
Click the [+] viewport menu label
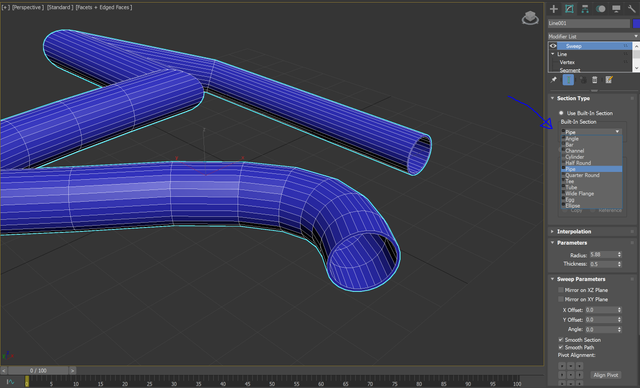point(6,7)
